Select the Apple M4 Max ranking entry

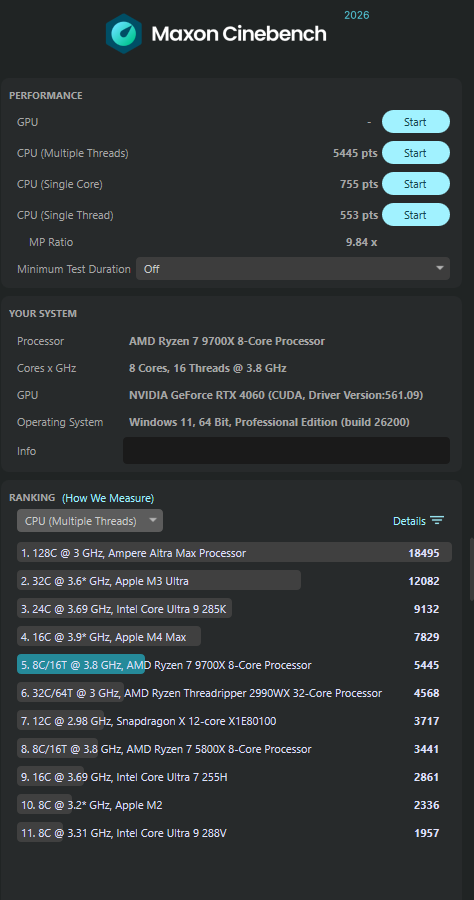[x=234, y=637]
